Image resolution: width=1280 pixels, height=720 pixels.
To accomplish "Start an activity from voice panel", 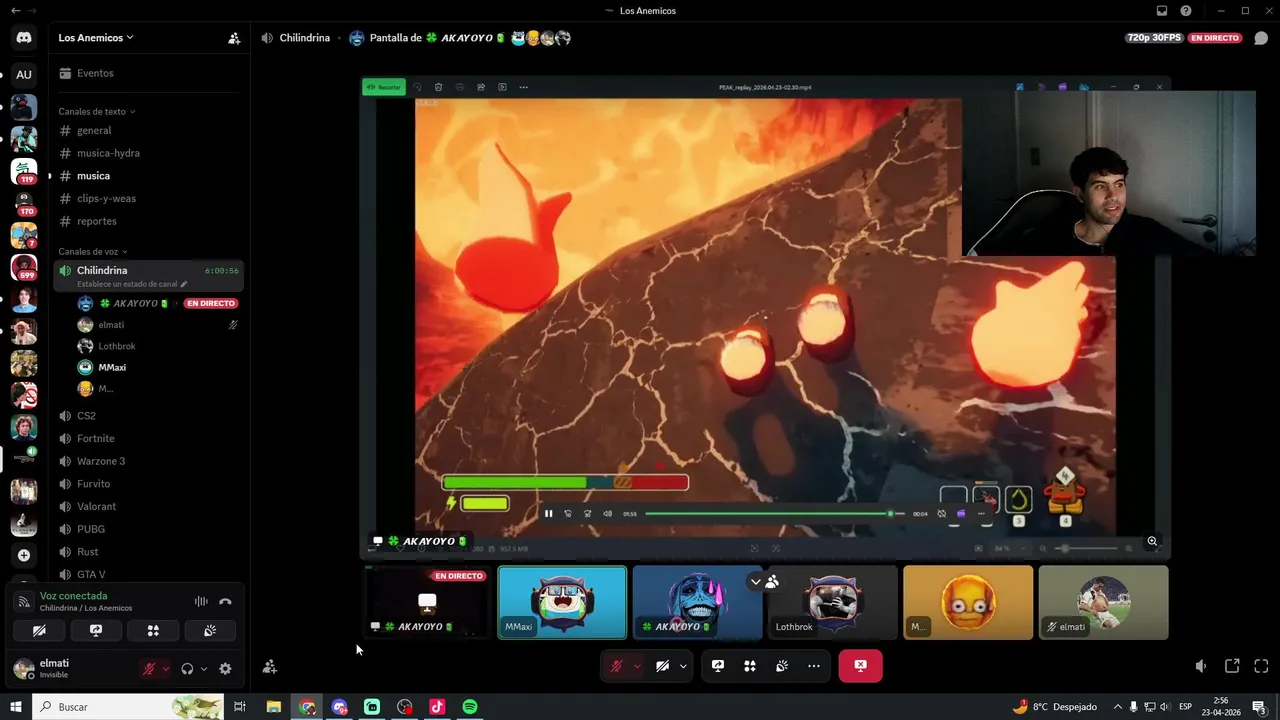I will pyautogui.click(x=153, y=631).
